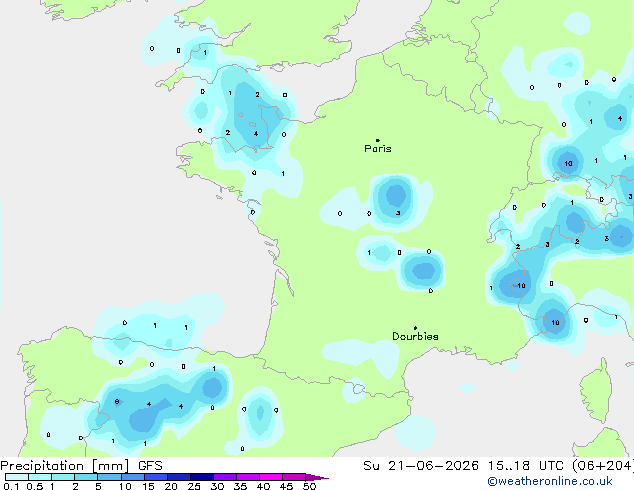Click the forecast date 'Su 21-06-2026' text

(x=421, y=466)
